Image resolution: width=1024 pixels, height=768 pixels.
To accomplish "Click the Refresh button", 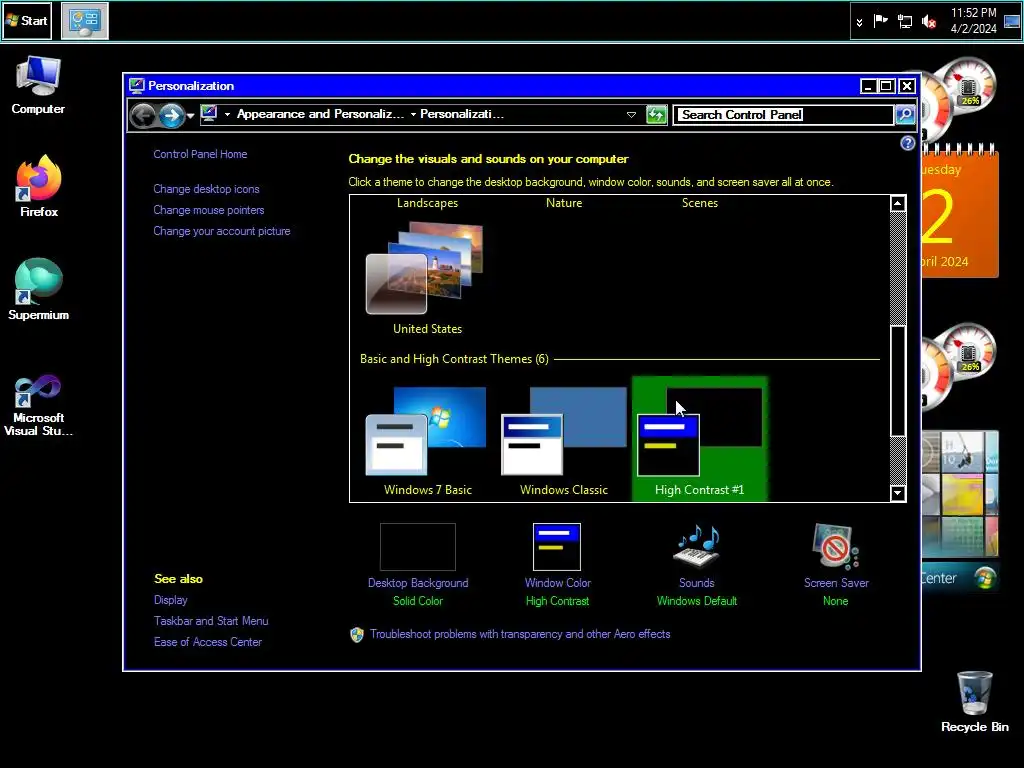I will point(656,115).
